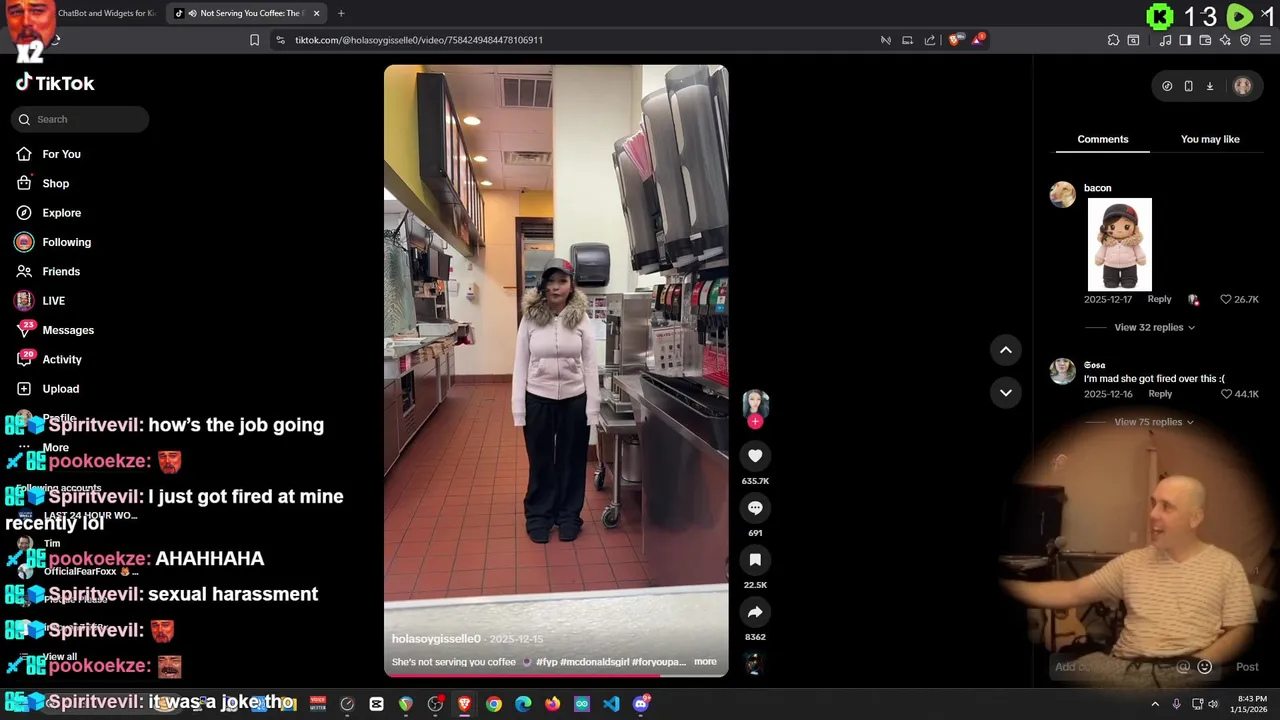Image resolution: width=1280 pixels, height=720 pixels.
Task: Open comments via the speech bubble icon
Action: click(755, 508)
